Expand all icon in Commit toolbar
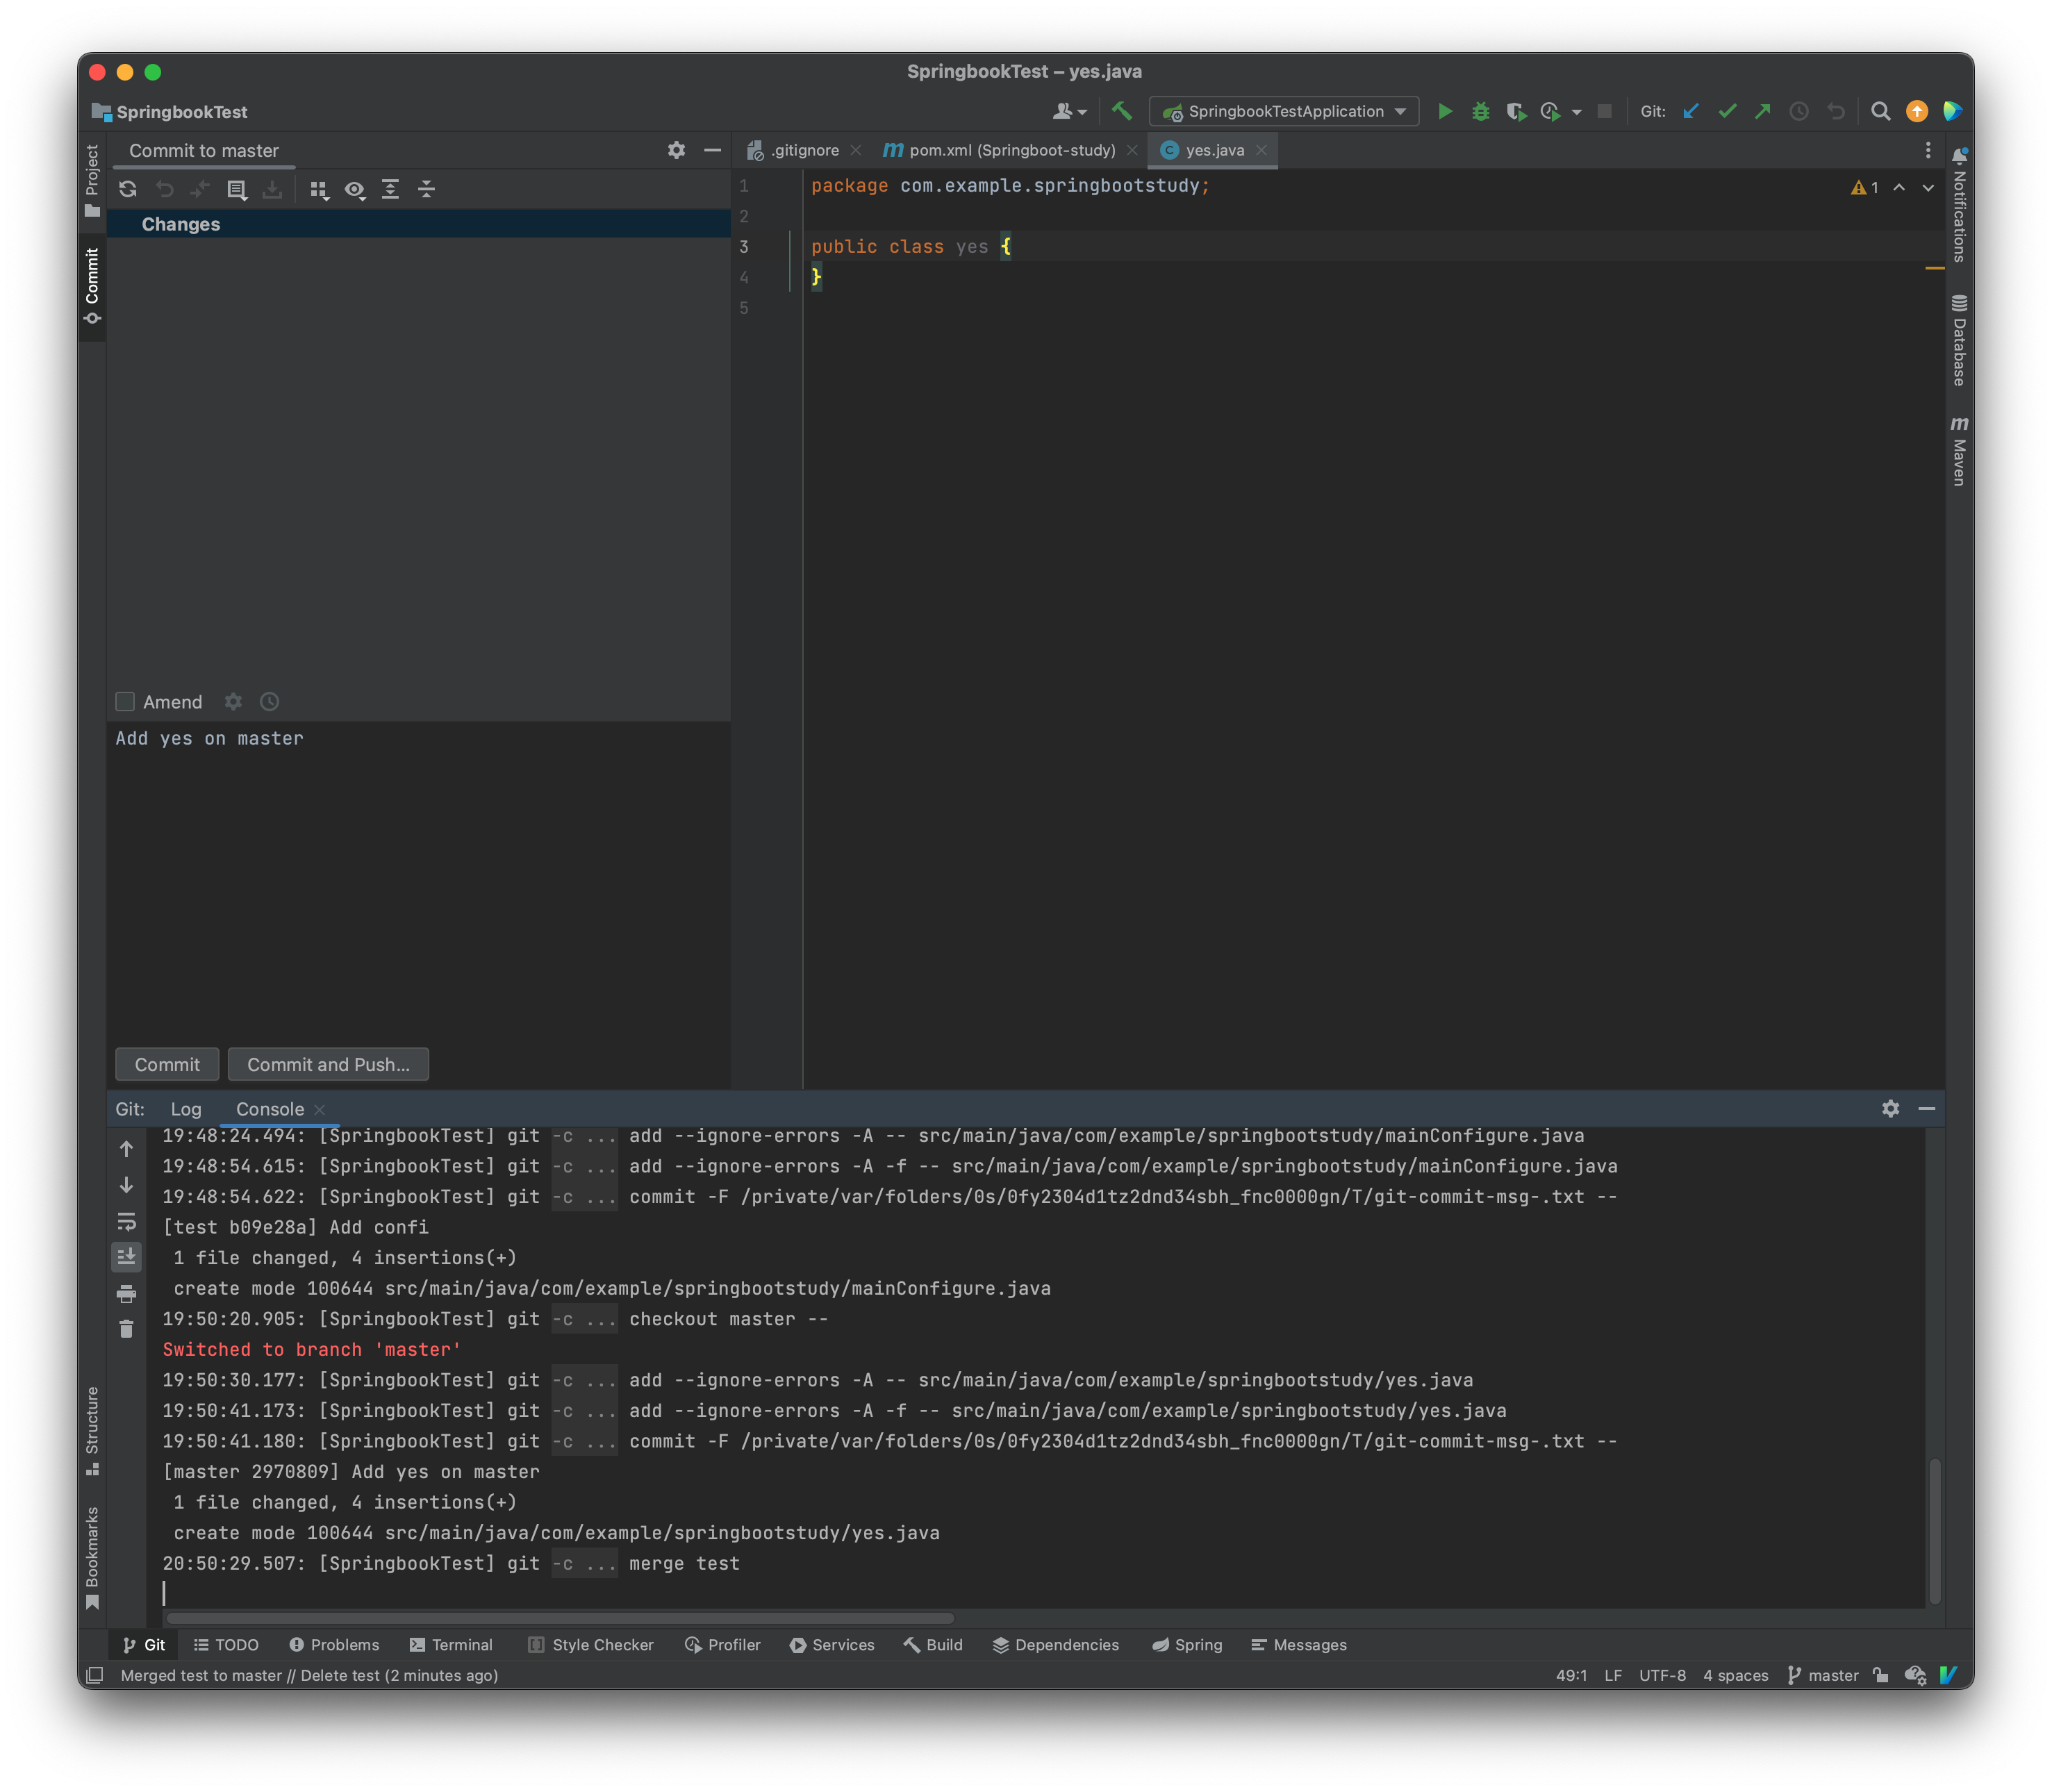This screenshot has width=2052, height=1792. coord(390,189)
